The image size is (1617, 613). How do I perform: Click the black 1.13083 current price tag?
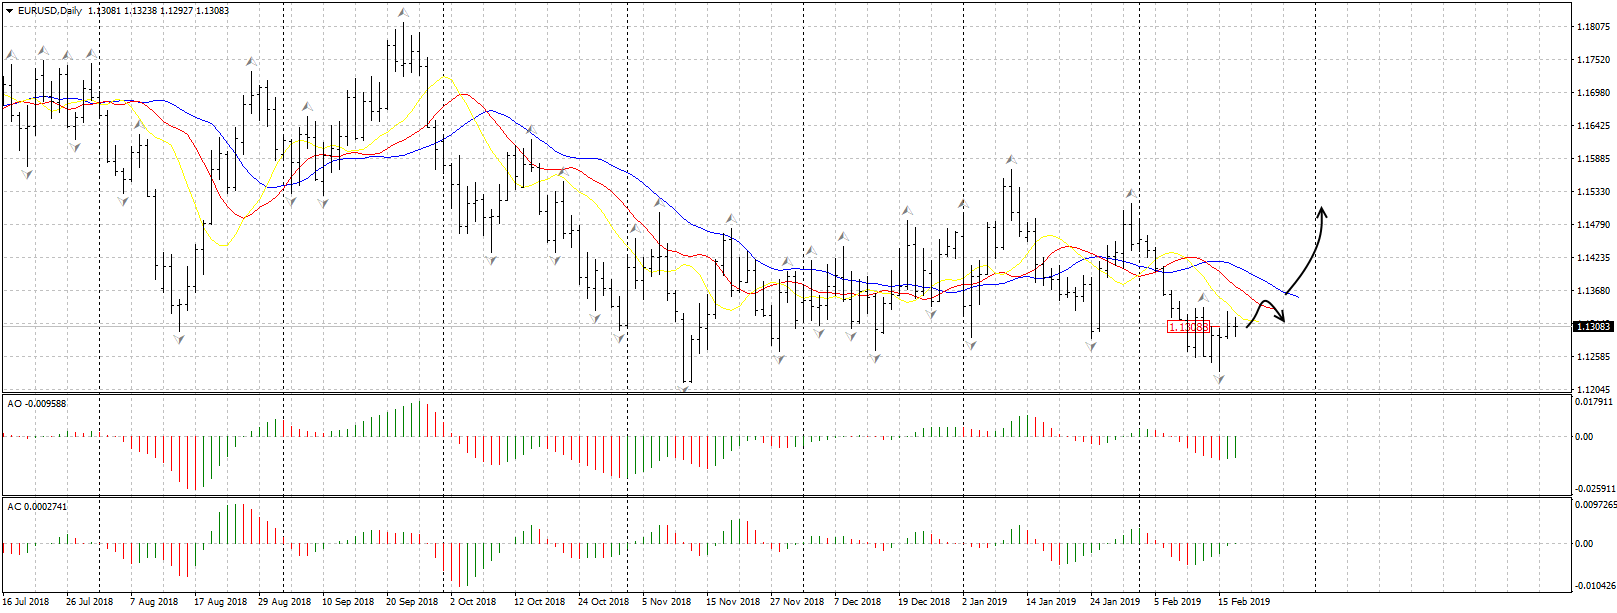[x=1592, y=326]
